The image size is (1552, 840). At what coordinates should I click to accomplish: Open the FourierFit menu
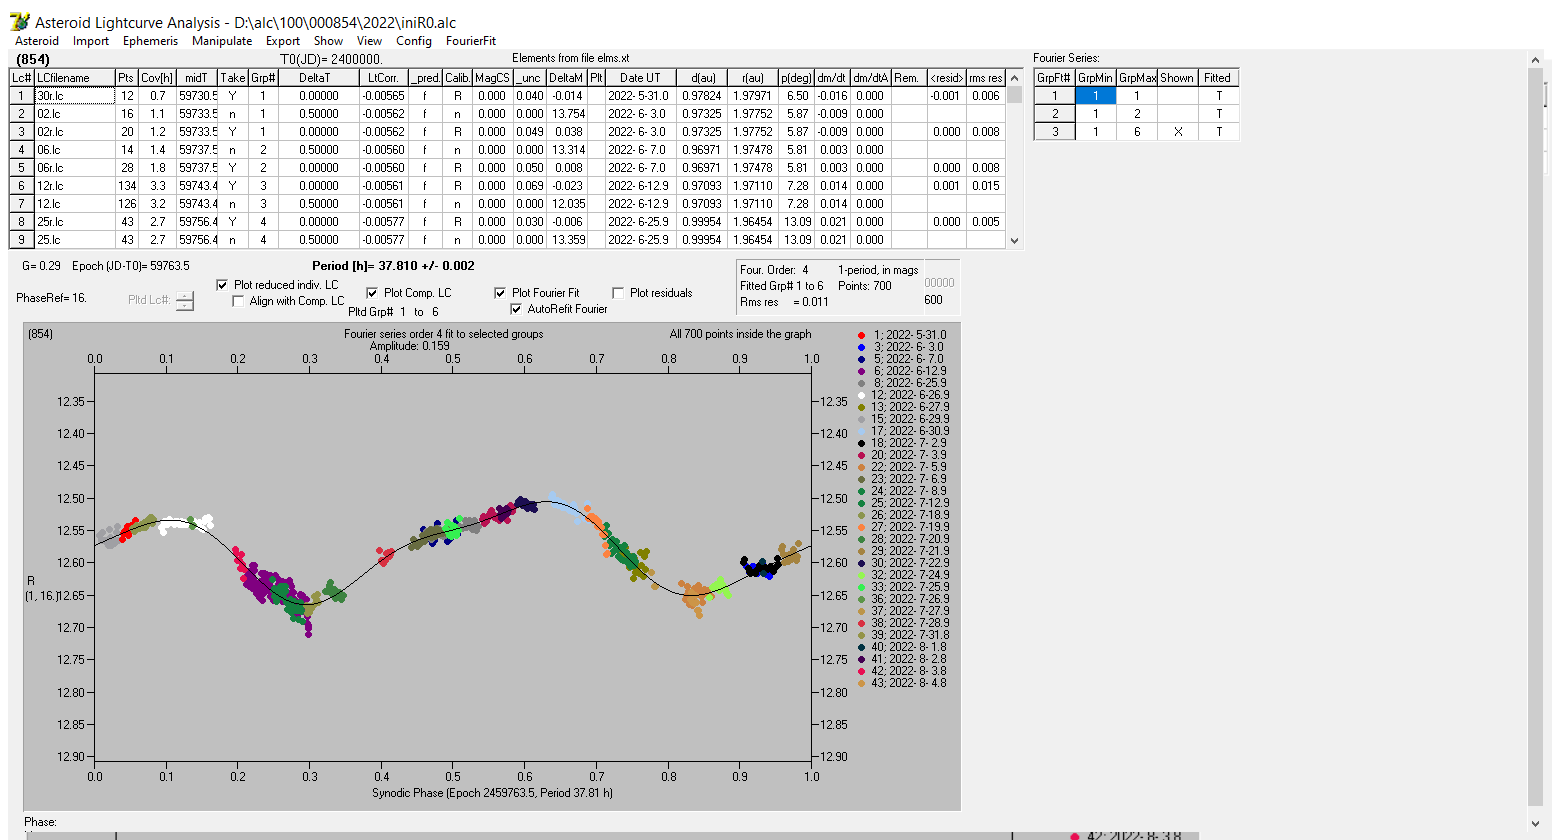coord(471,41)
